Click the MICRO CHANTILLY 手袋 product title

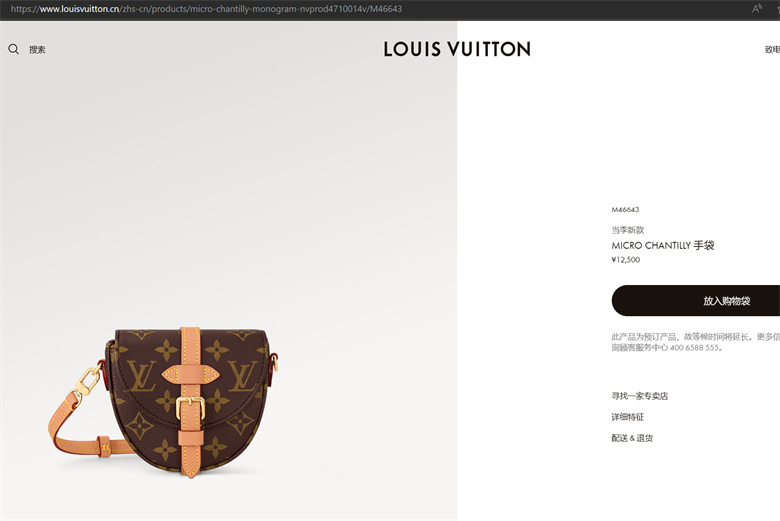[663, 245]
